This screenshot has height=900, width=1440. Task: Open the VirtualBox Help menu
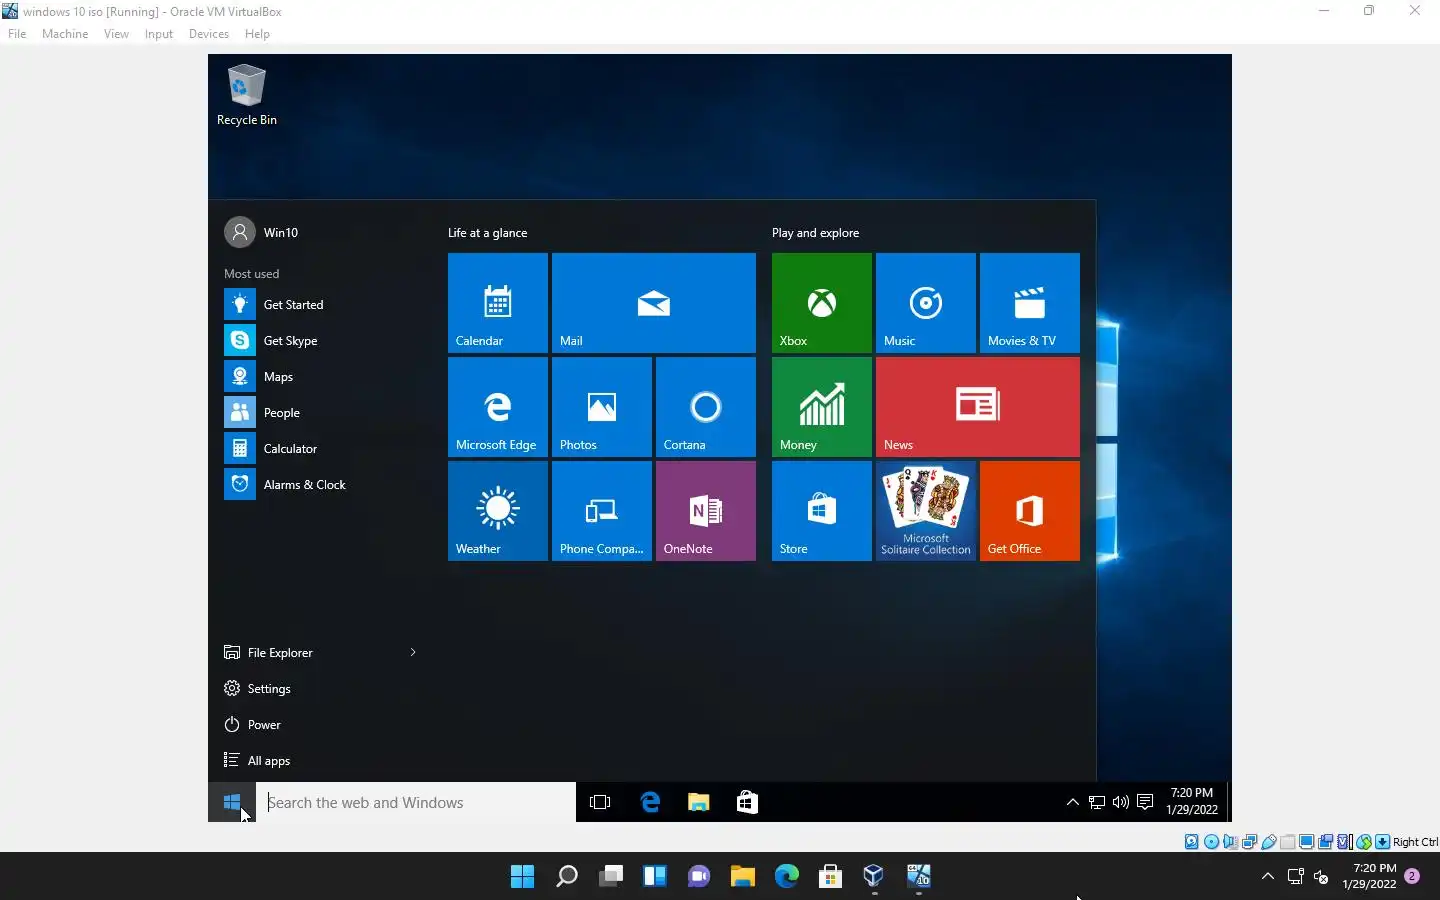point(257,34)
